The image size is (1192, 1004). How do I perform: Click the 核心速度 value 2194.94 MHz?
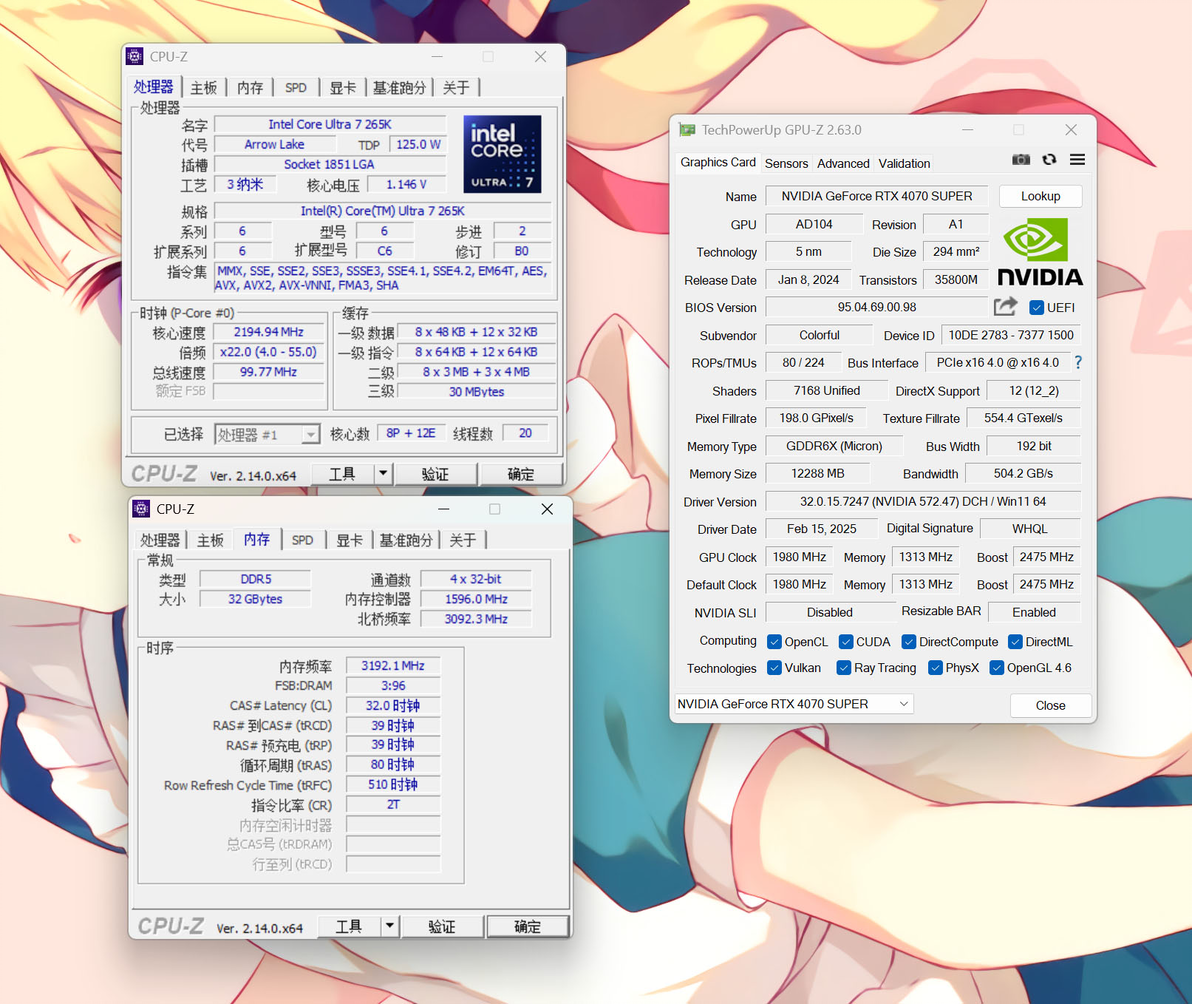point(268,332)
